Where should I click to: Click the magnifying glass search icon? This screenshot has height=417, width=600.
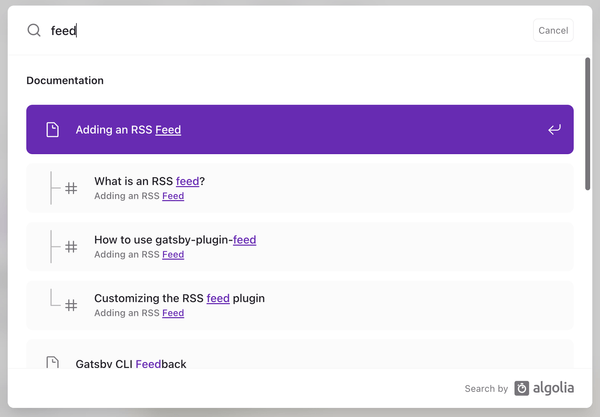click(x=34, y=30)
